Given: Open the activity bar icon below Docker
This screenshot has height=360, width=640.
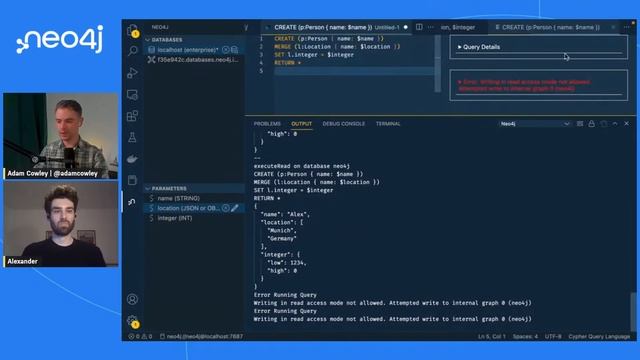Looking at the screenshot, I should [x=132, y=180].
